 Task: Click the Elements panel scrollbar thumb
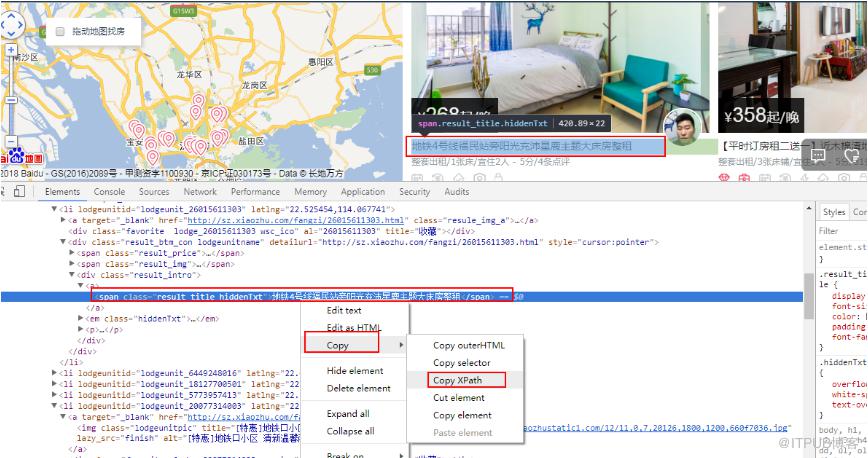[x=809, y=296]
